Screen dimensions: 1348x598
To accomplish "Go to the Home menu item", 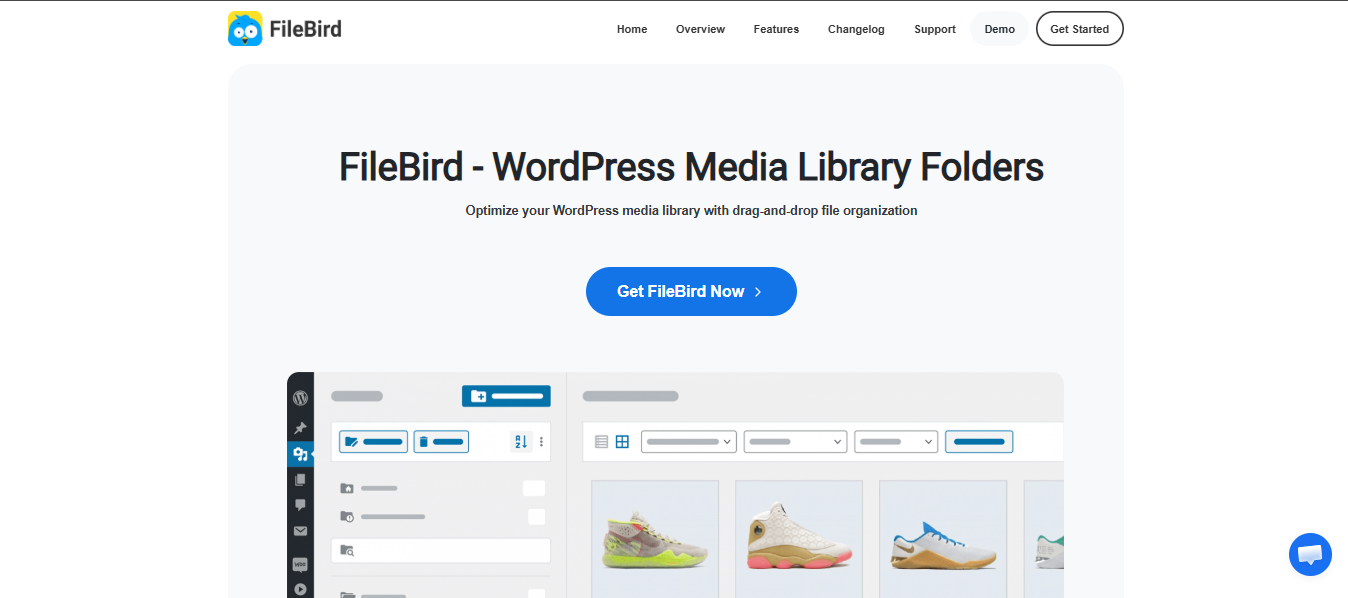I will (632, 29).
